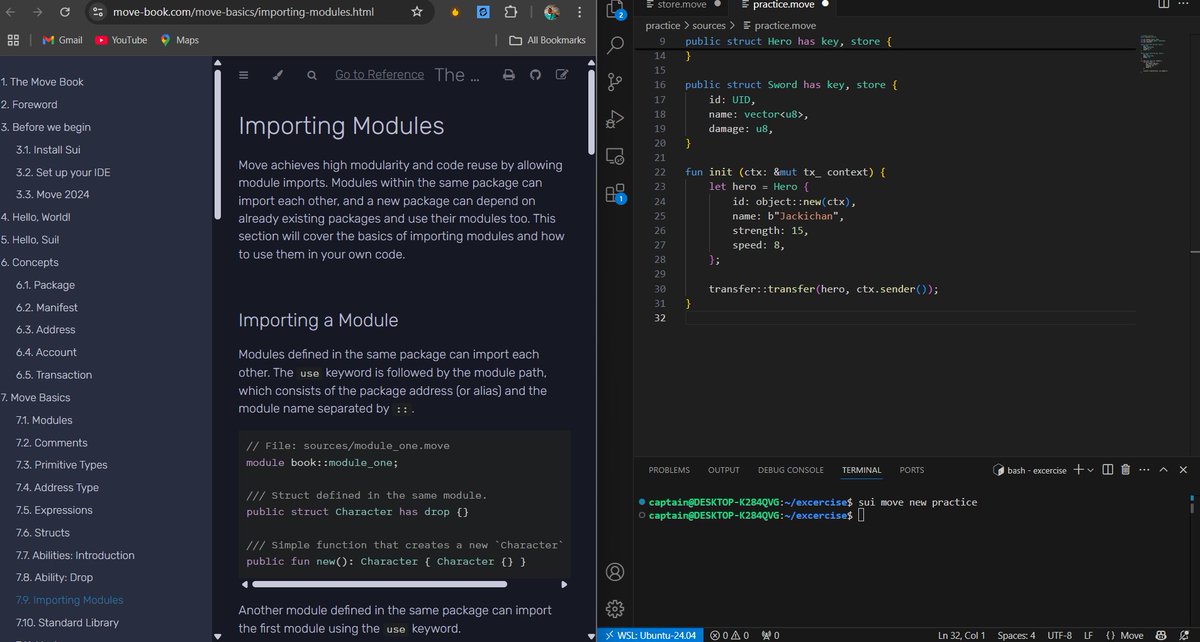View site information icon in address bar
Screen dimensions: 1200x642
click(x=97, y=13)
